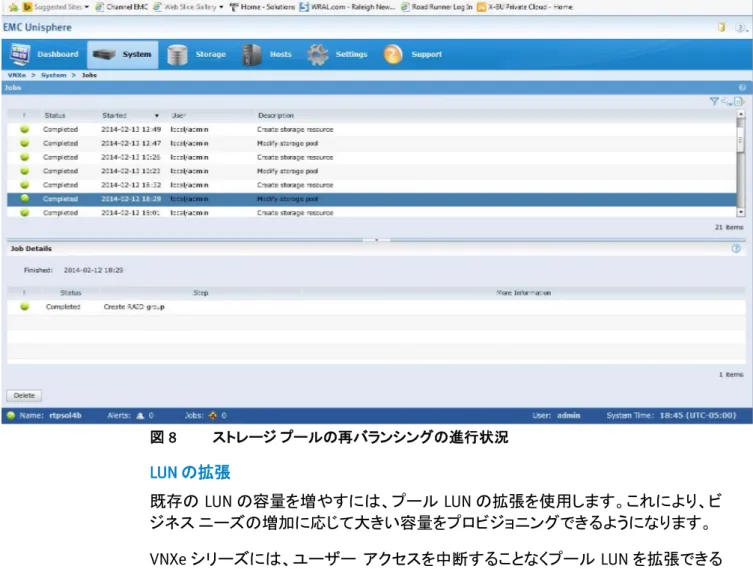Image resolution: width=753 pixels, height=569 pixels.
Task: Open the Suggested Sites favorites dropdown
Action: pyautogui.click(x=56, y=7)
